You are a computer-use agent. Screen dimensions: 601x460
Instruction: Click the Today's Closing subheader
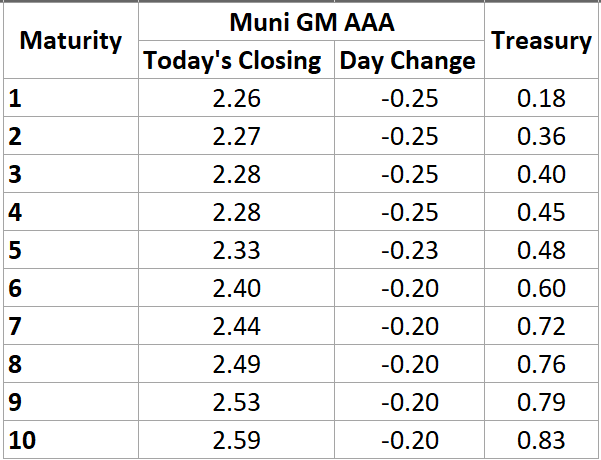tap(233, 61)
